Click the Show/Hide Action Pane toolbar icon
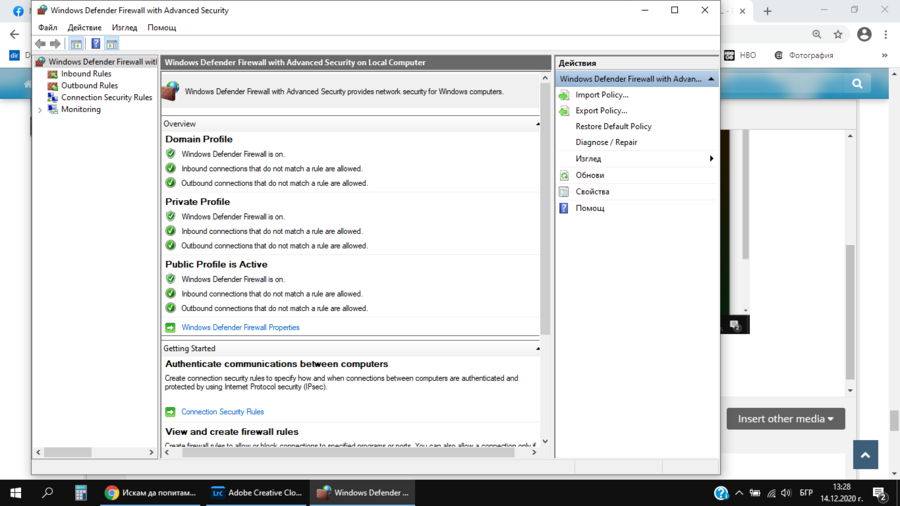900x506 pixels. [x=112, y=44]
